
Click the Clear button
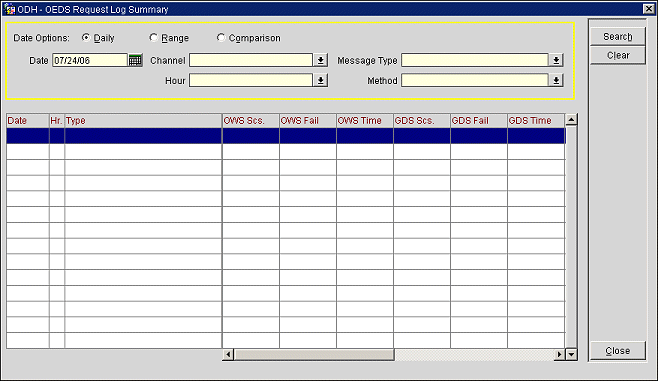coord(617,55)
